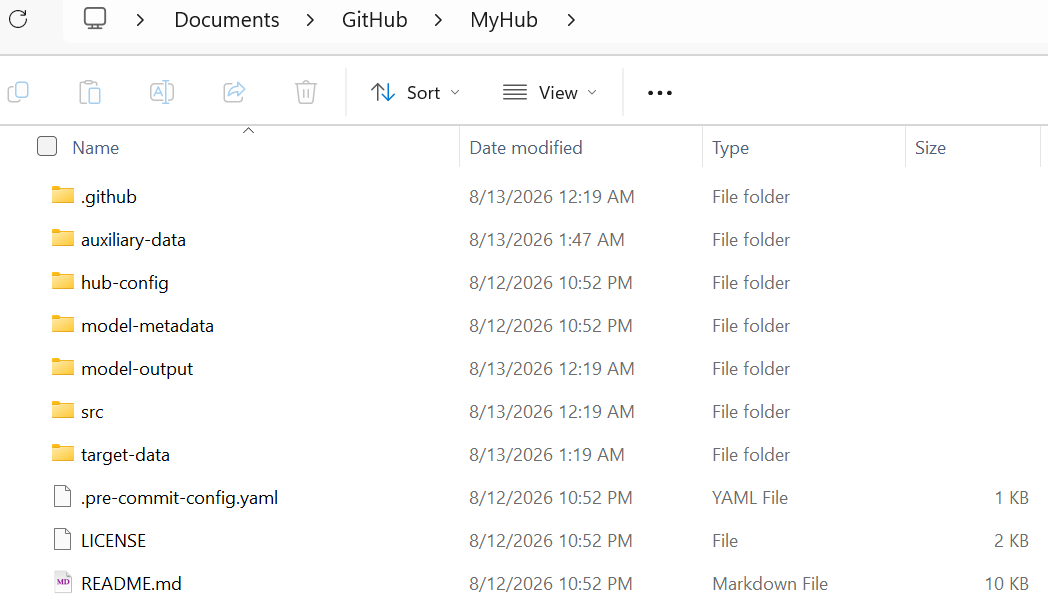Image resolution: width=1048 pixels, height=616 pixels.
Task: Click the Share icon in toolbar
Action: pos(234,92)
